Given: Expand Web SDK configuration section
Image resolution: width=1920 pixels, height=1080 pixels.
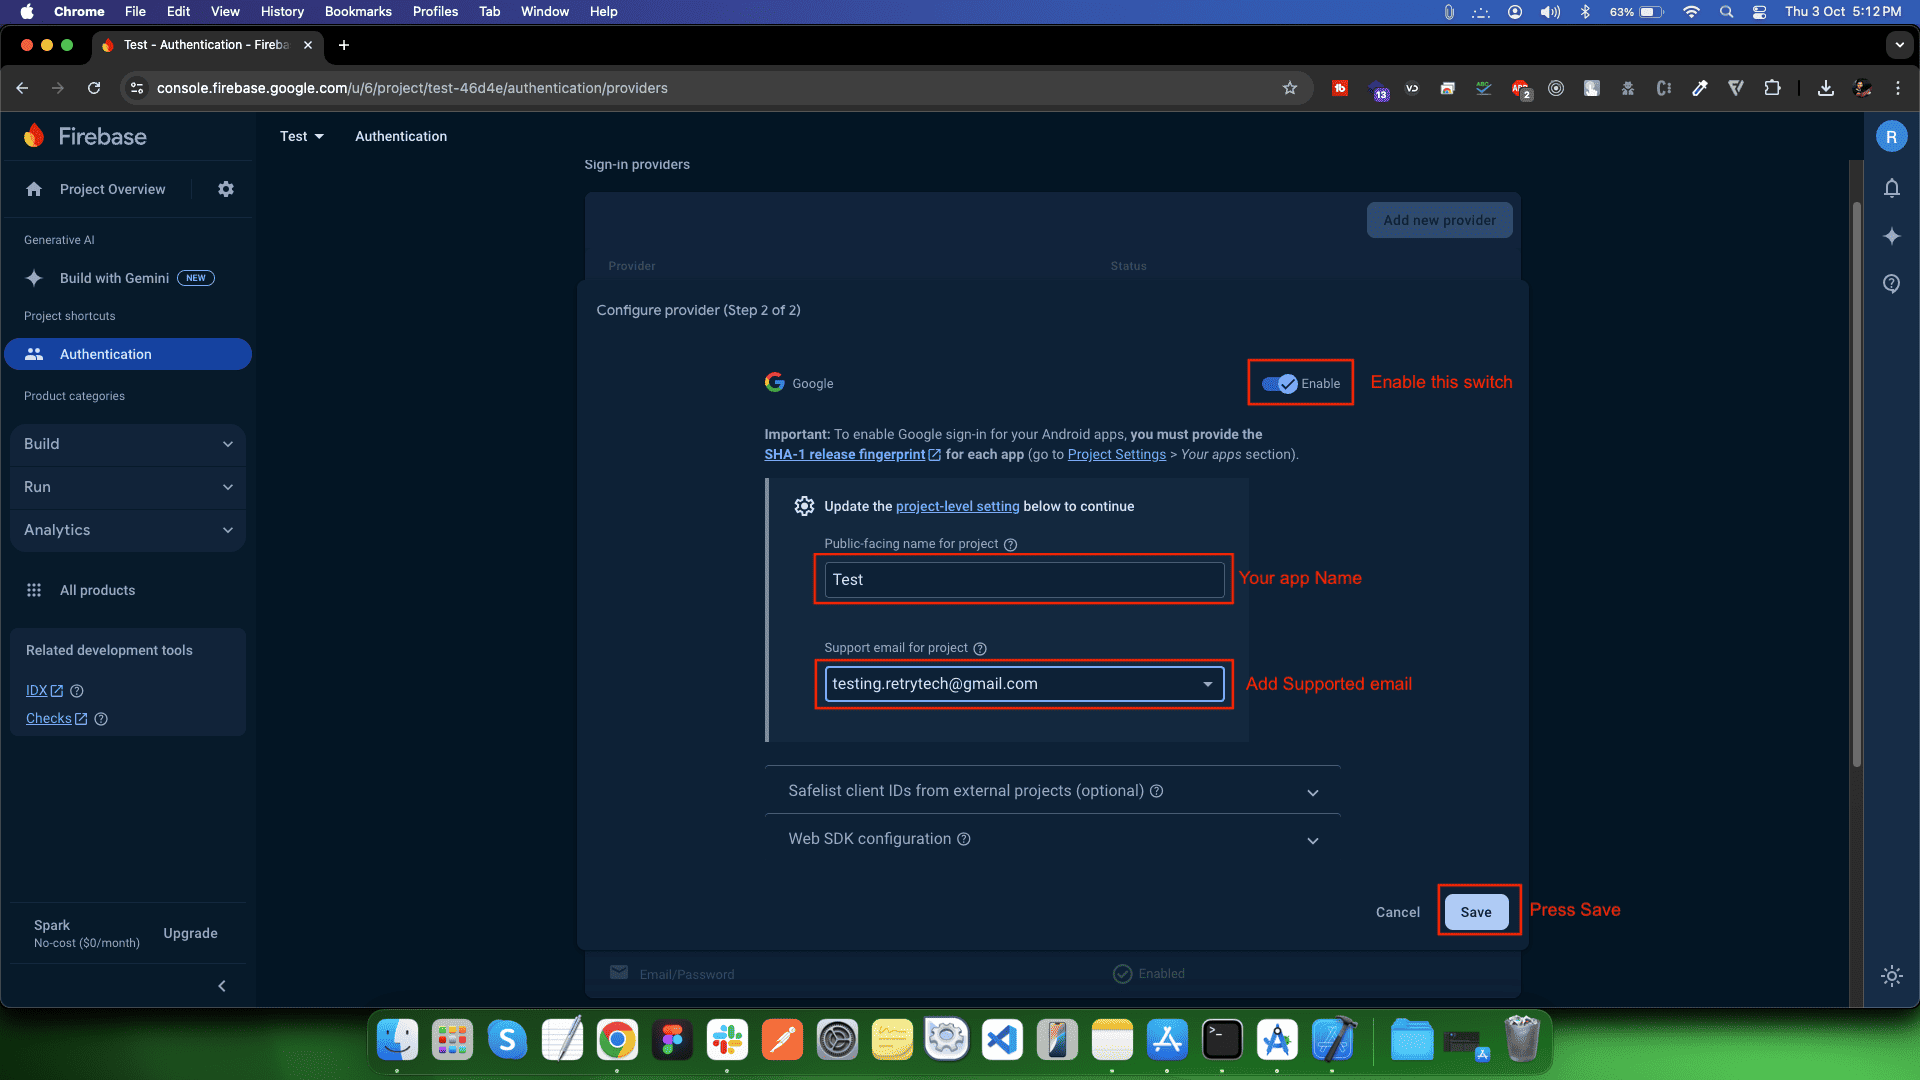Looking at the screenshot, I should click(1312, 840).
